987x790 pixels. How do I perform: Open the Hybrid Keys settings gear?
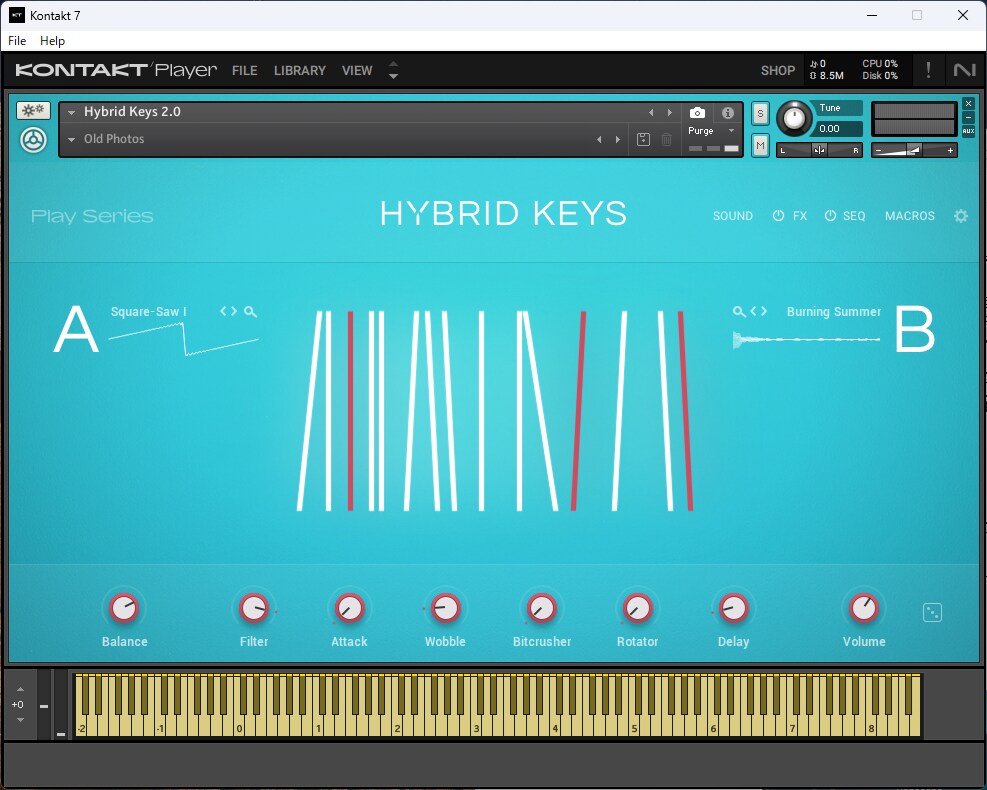tap(961, 216)
